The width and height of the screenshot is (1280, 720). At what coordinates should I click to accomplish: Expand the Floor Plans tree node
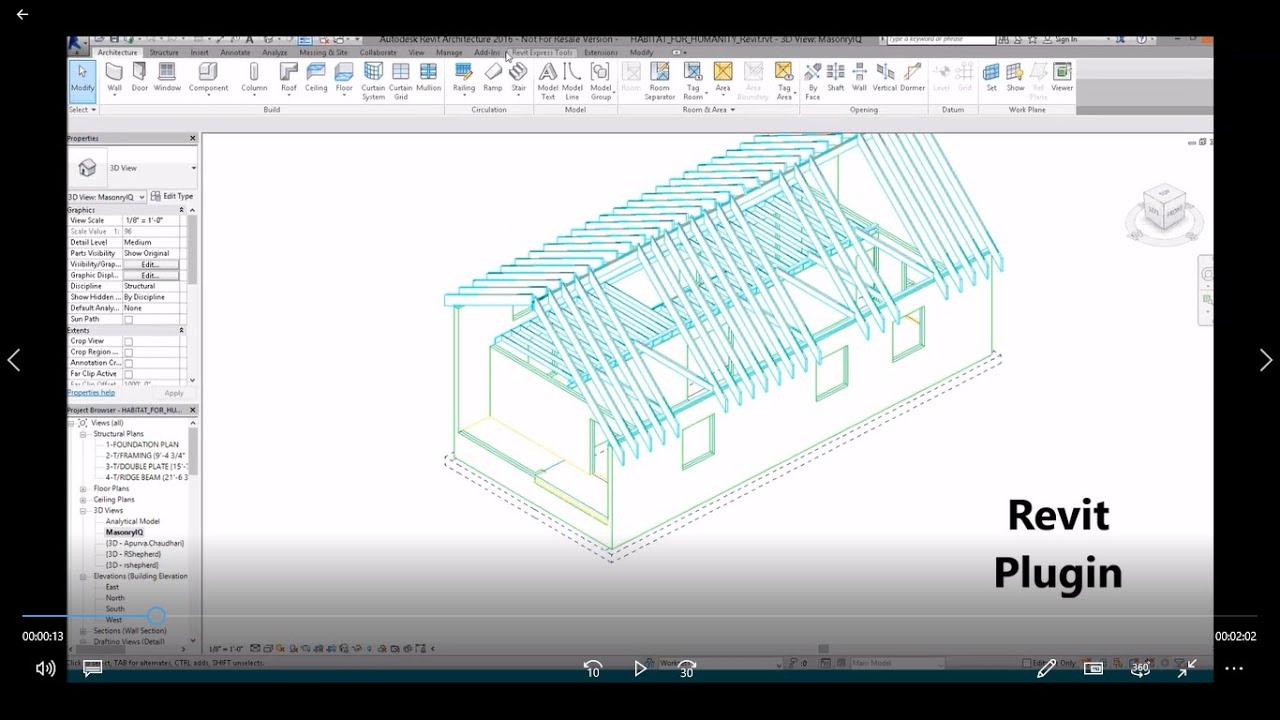[x=84, y=489]
